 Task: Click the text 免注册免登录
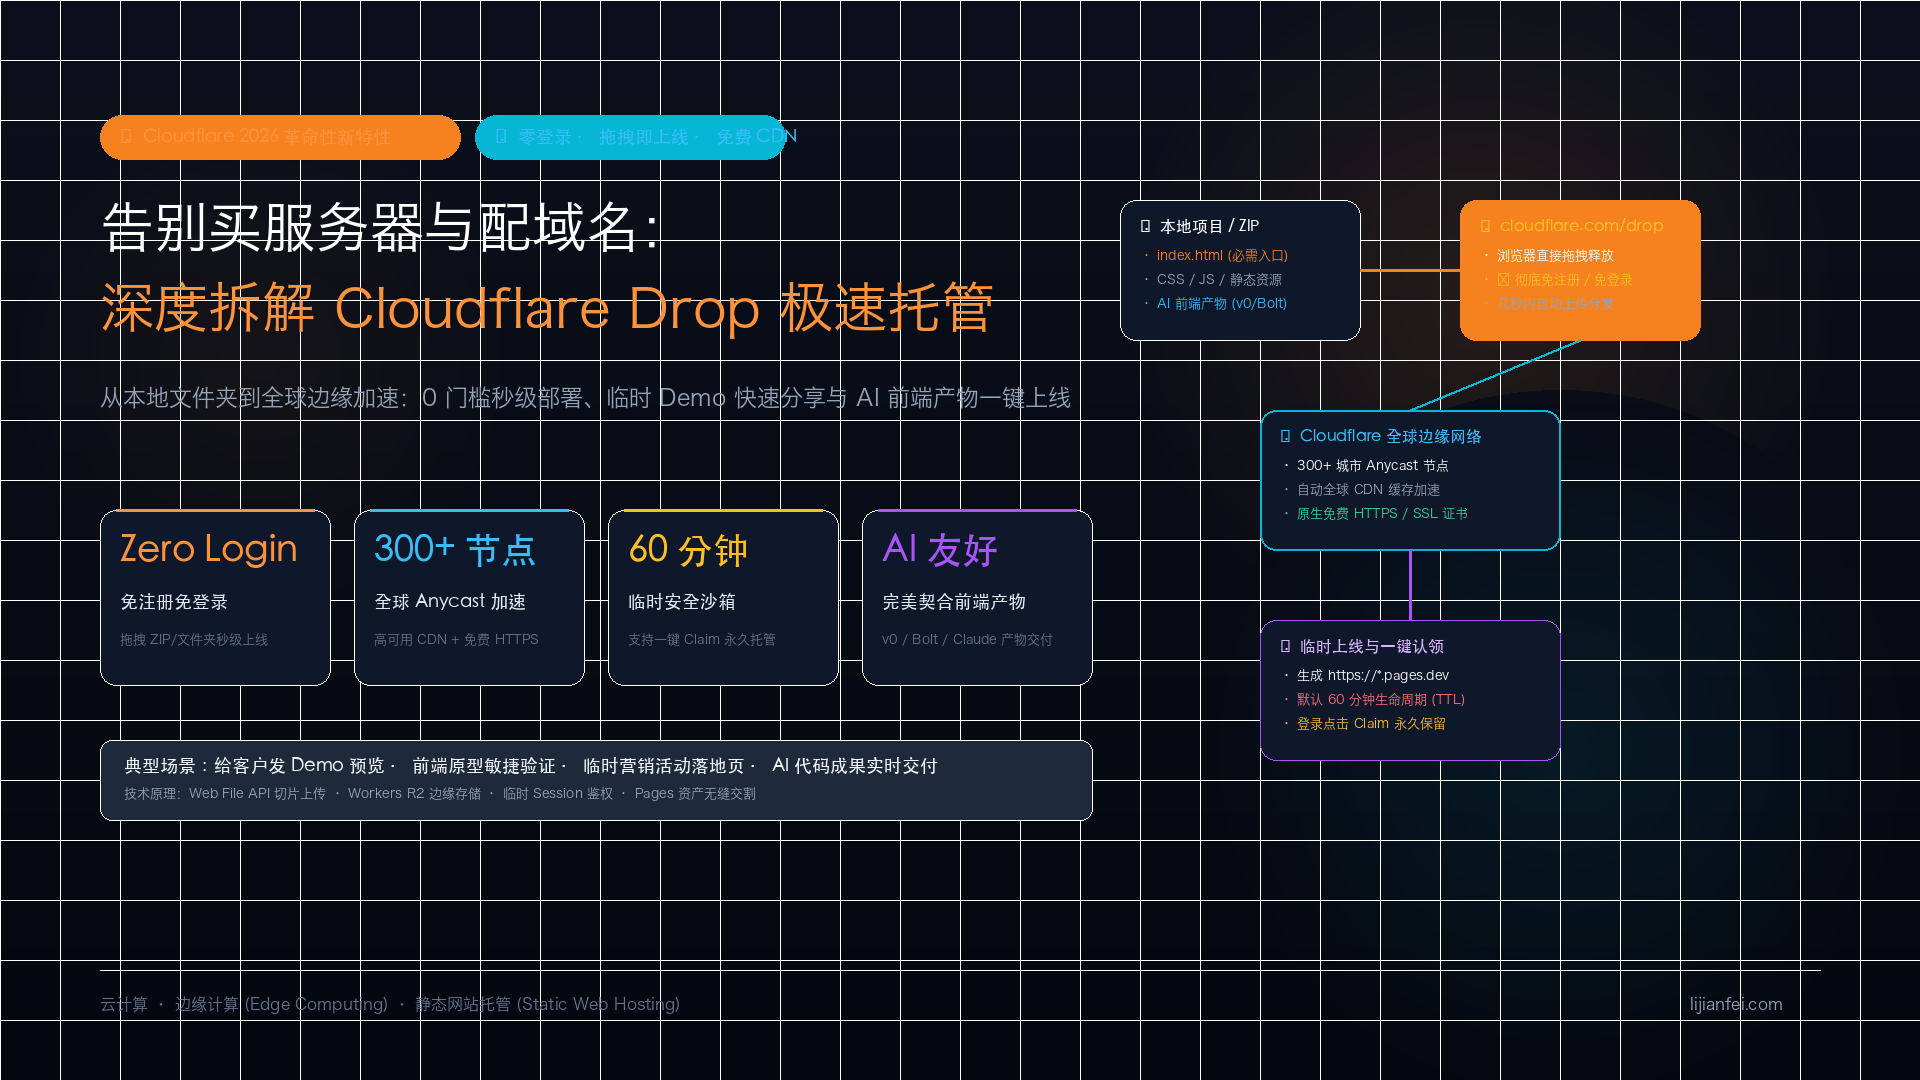click(174, 602)
